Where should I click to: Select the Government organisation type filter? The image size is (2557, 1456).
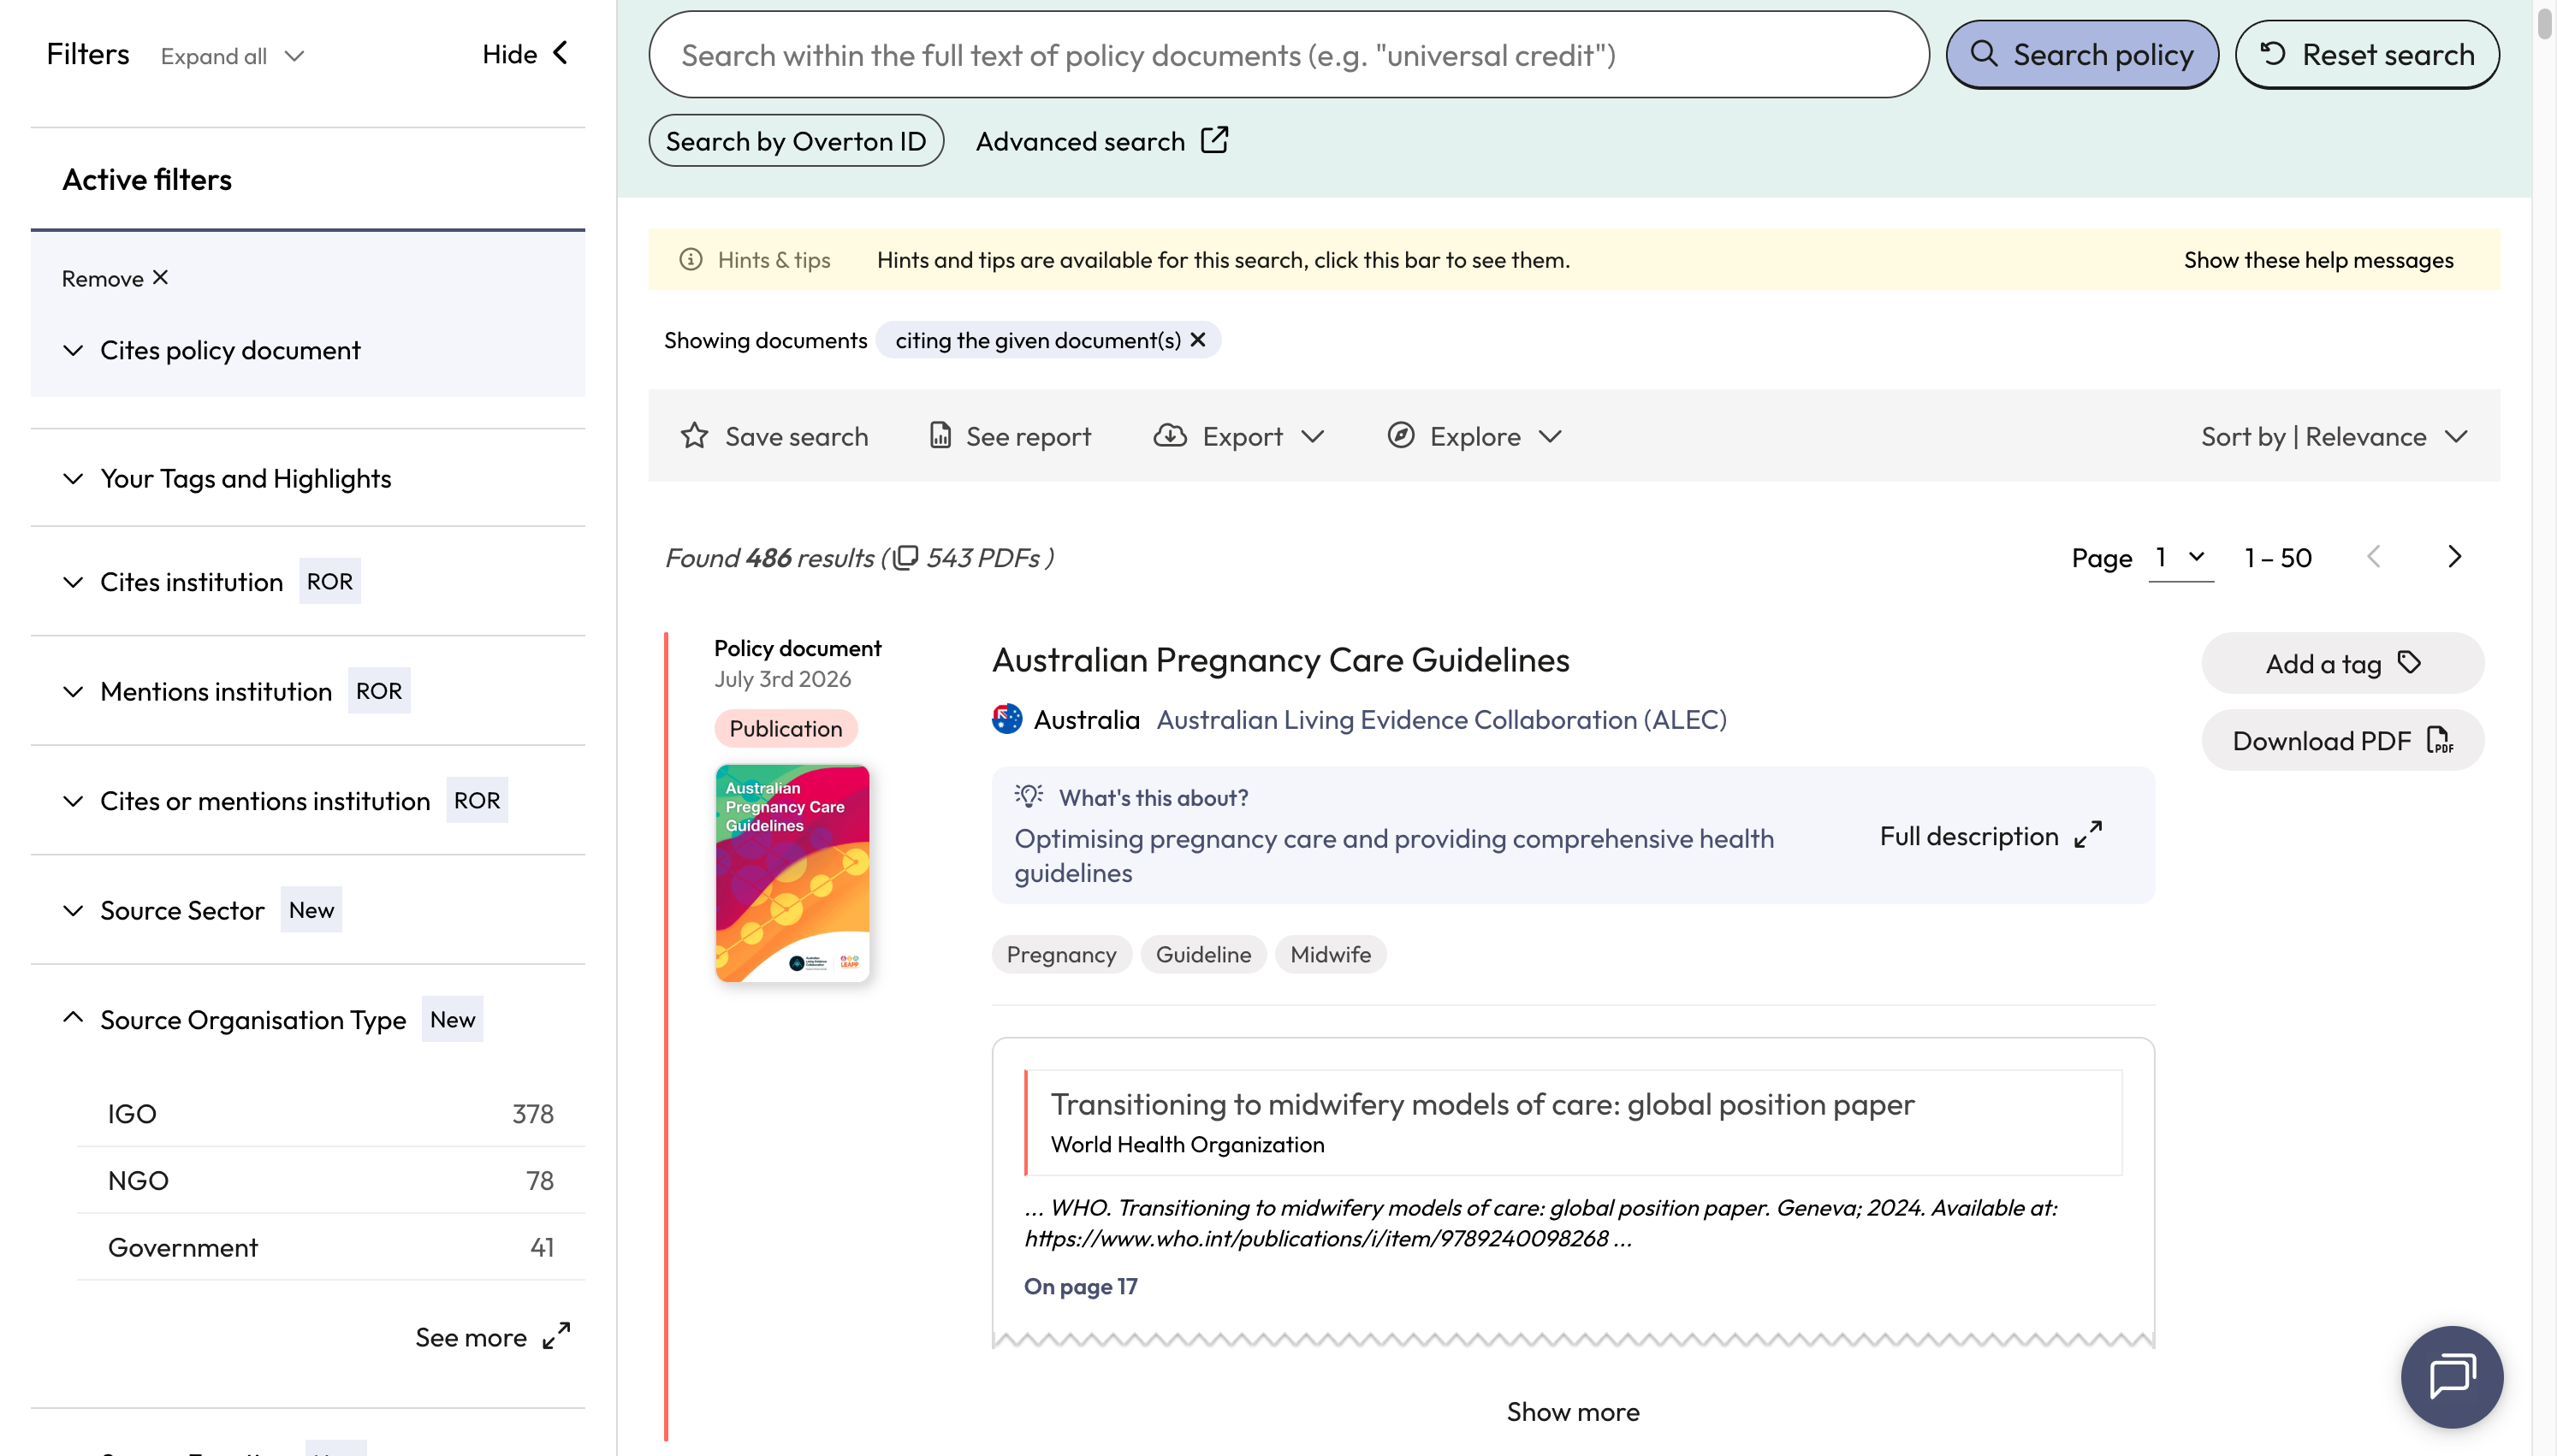pos(331,1247)
